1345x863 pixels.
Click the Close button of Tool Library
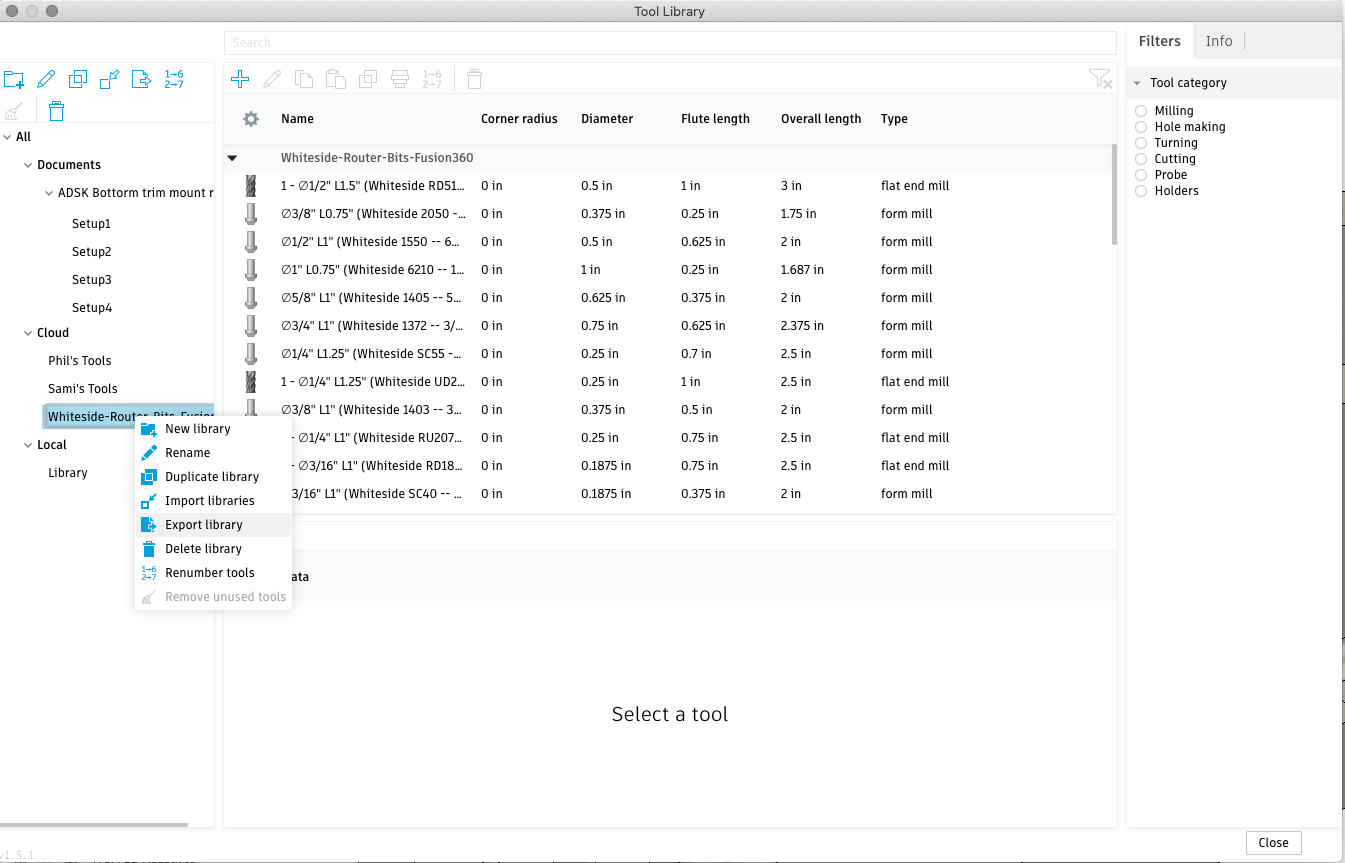click(1273, 843)
